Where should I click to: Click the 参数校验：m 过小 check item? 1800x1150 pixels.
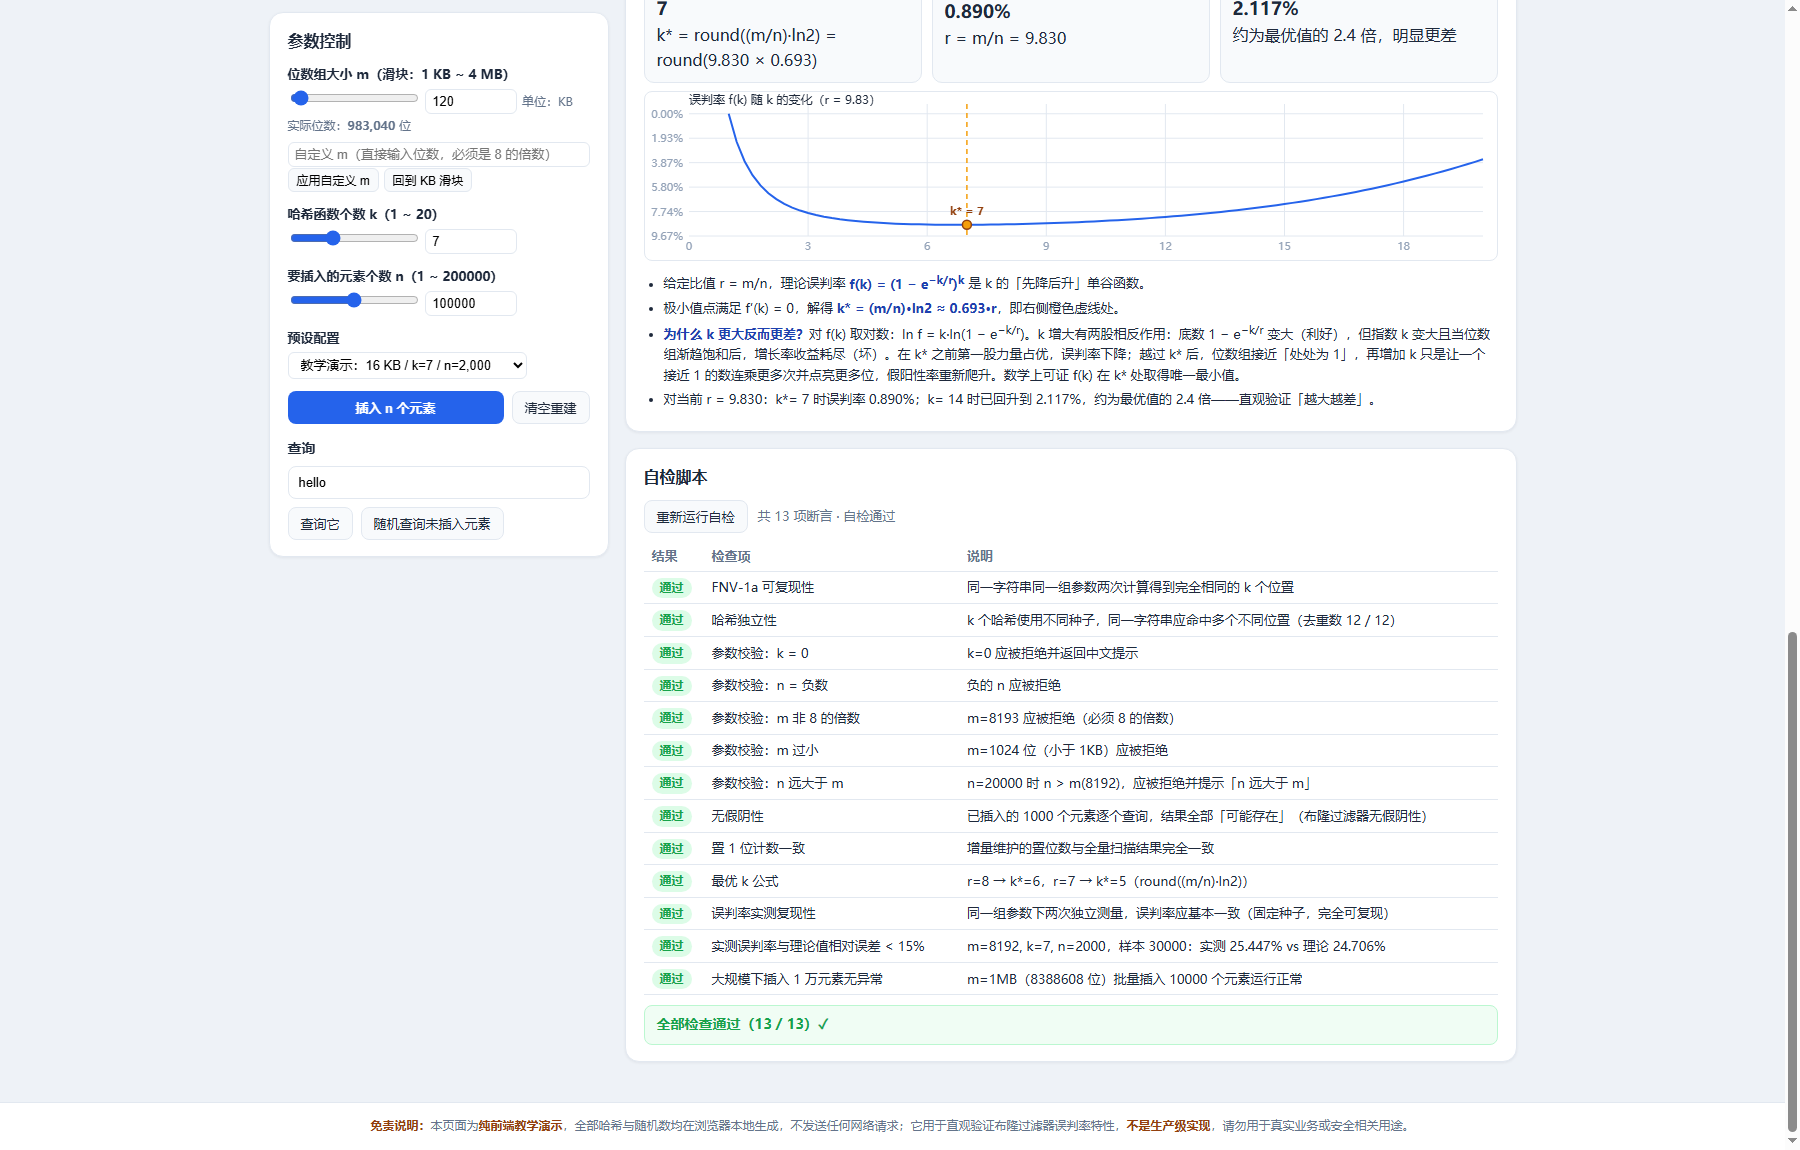coord(765,750)
